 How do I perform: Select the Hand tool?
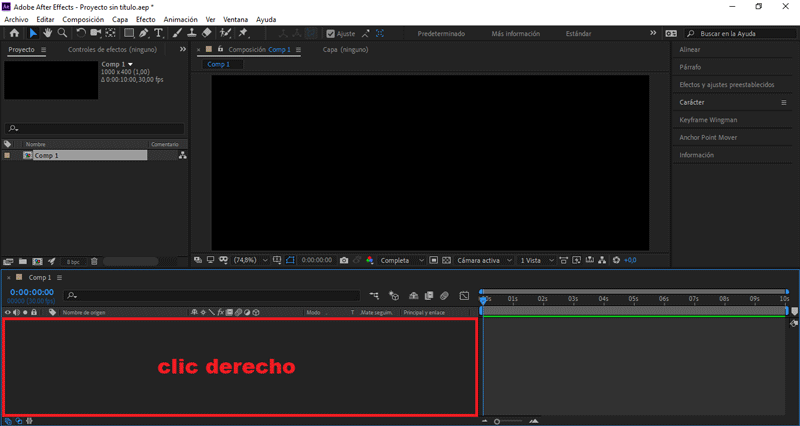click(x=47, y=33)
